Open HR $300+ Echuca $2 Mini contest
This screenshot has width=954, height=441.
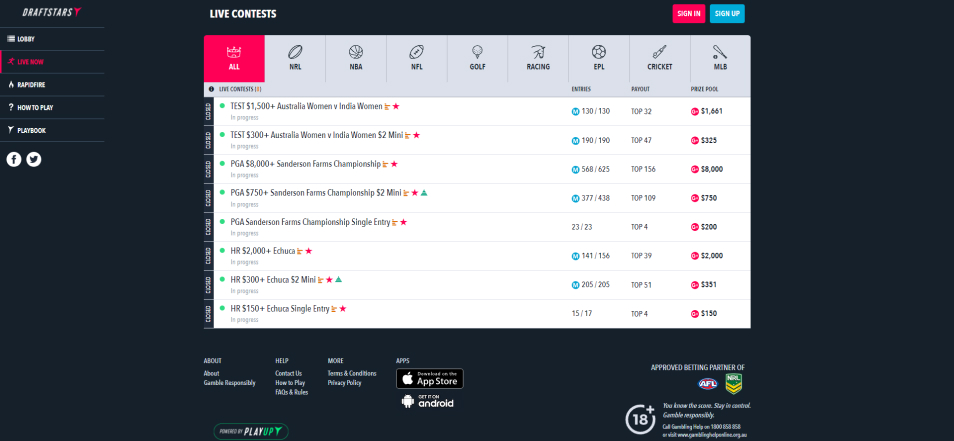click(x=273, y=280)
